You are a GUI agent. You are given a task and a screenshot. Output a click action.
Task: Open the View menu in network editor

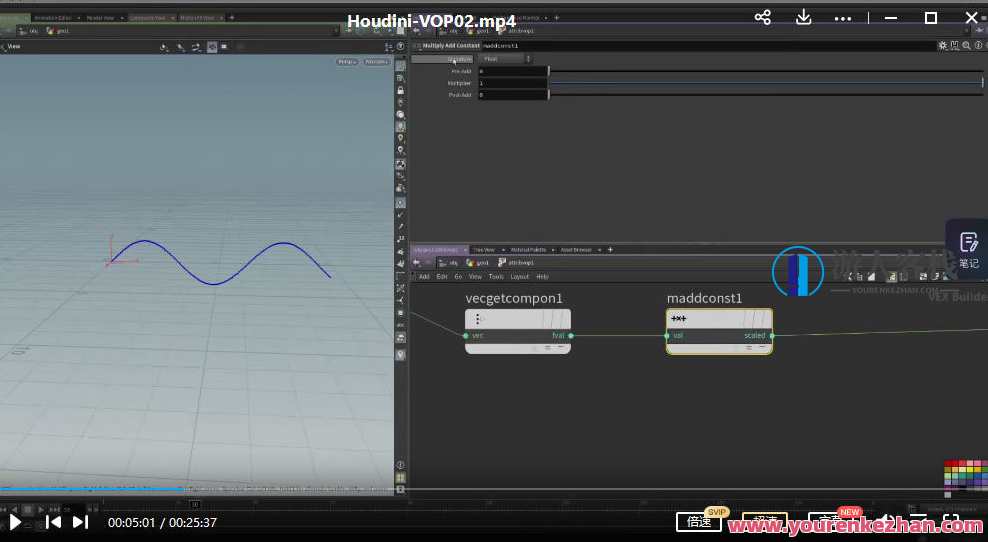[475, 277]
